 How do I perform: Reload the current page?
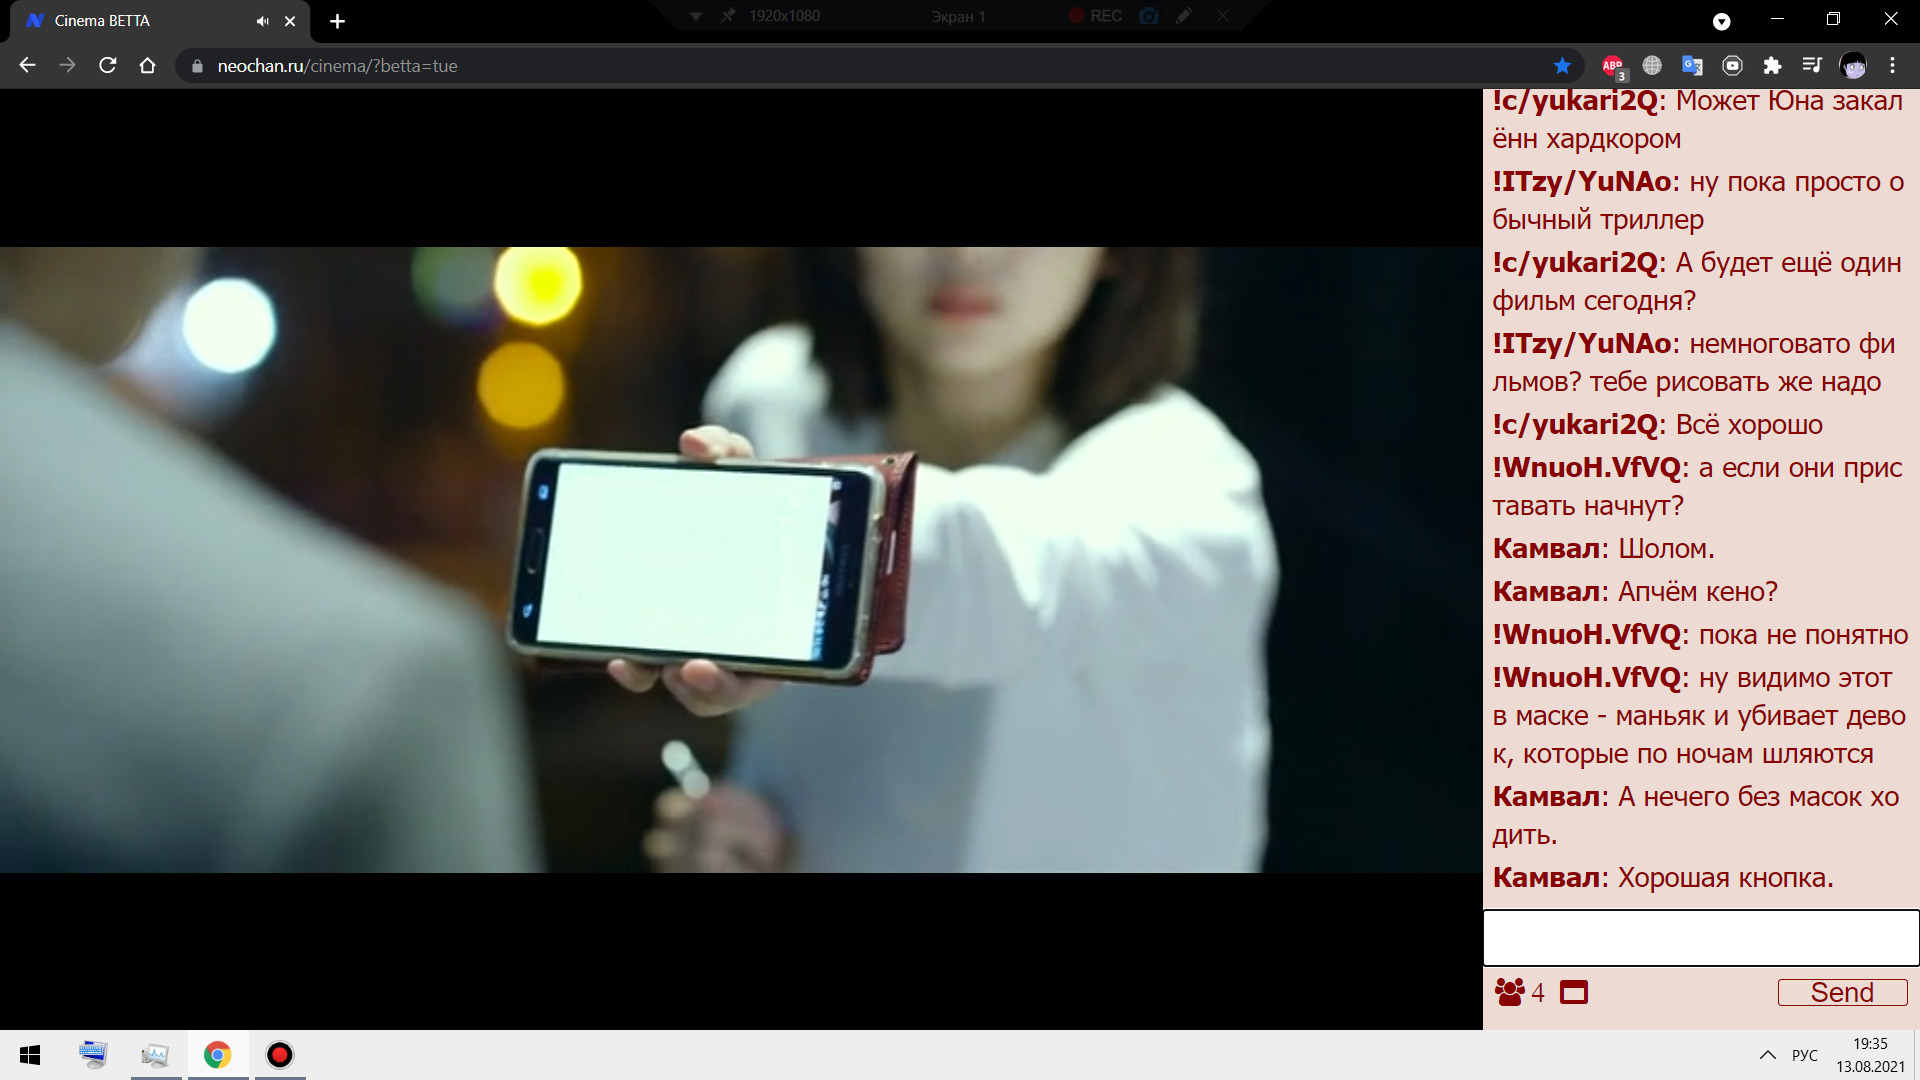[x=108, y=66]
